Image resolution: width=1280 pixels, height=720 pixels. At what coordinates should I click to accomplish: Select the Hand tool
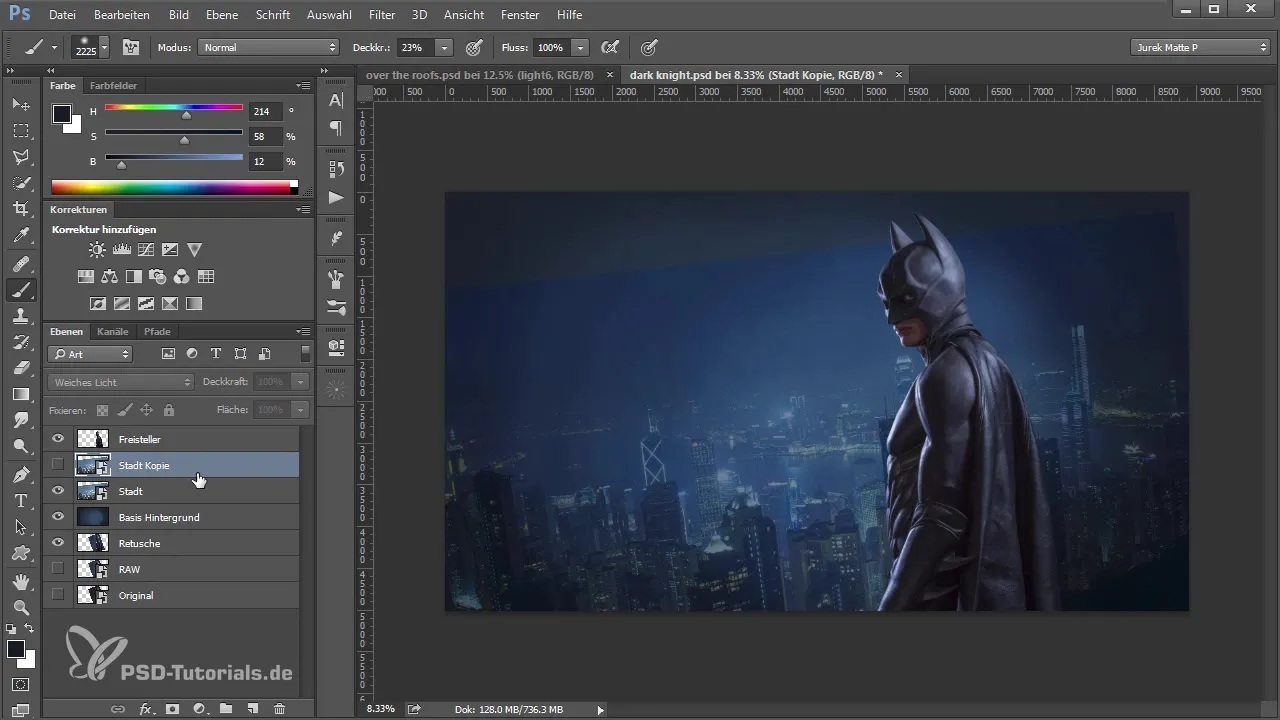pyautogui.click(x=20, y=580)
